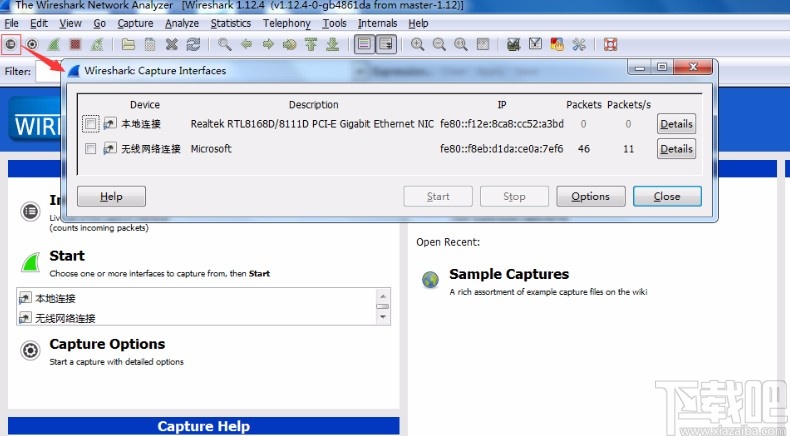Click interface list scroll down arrow

click(383, 317)
